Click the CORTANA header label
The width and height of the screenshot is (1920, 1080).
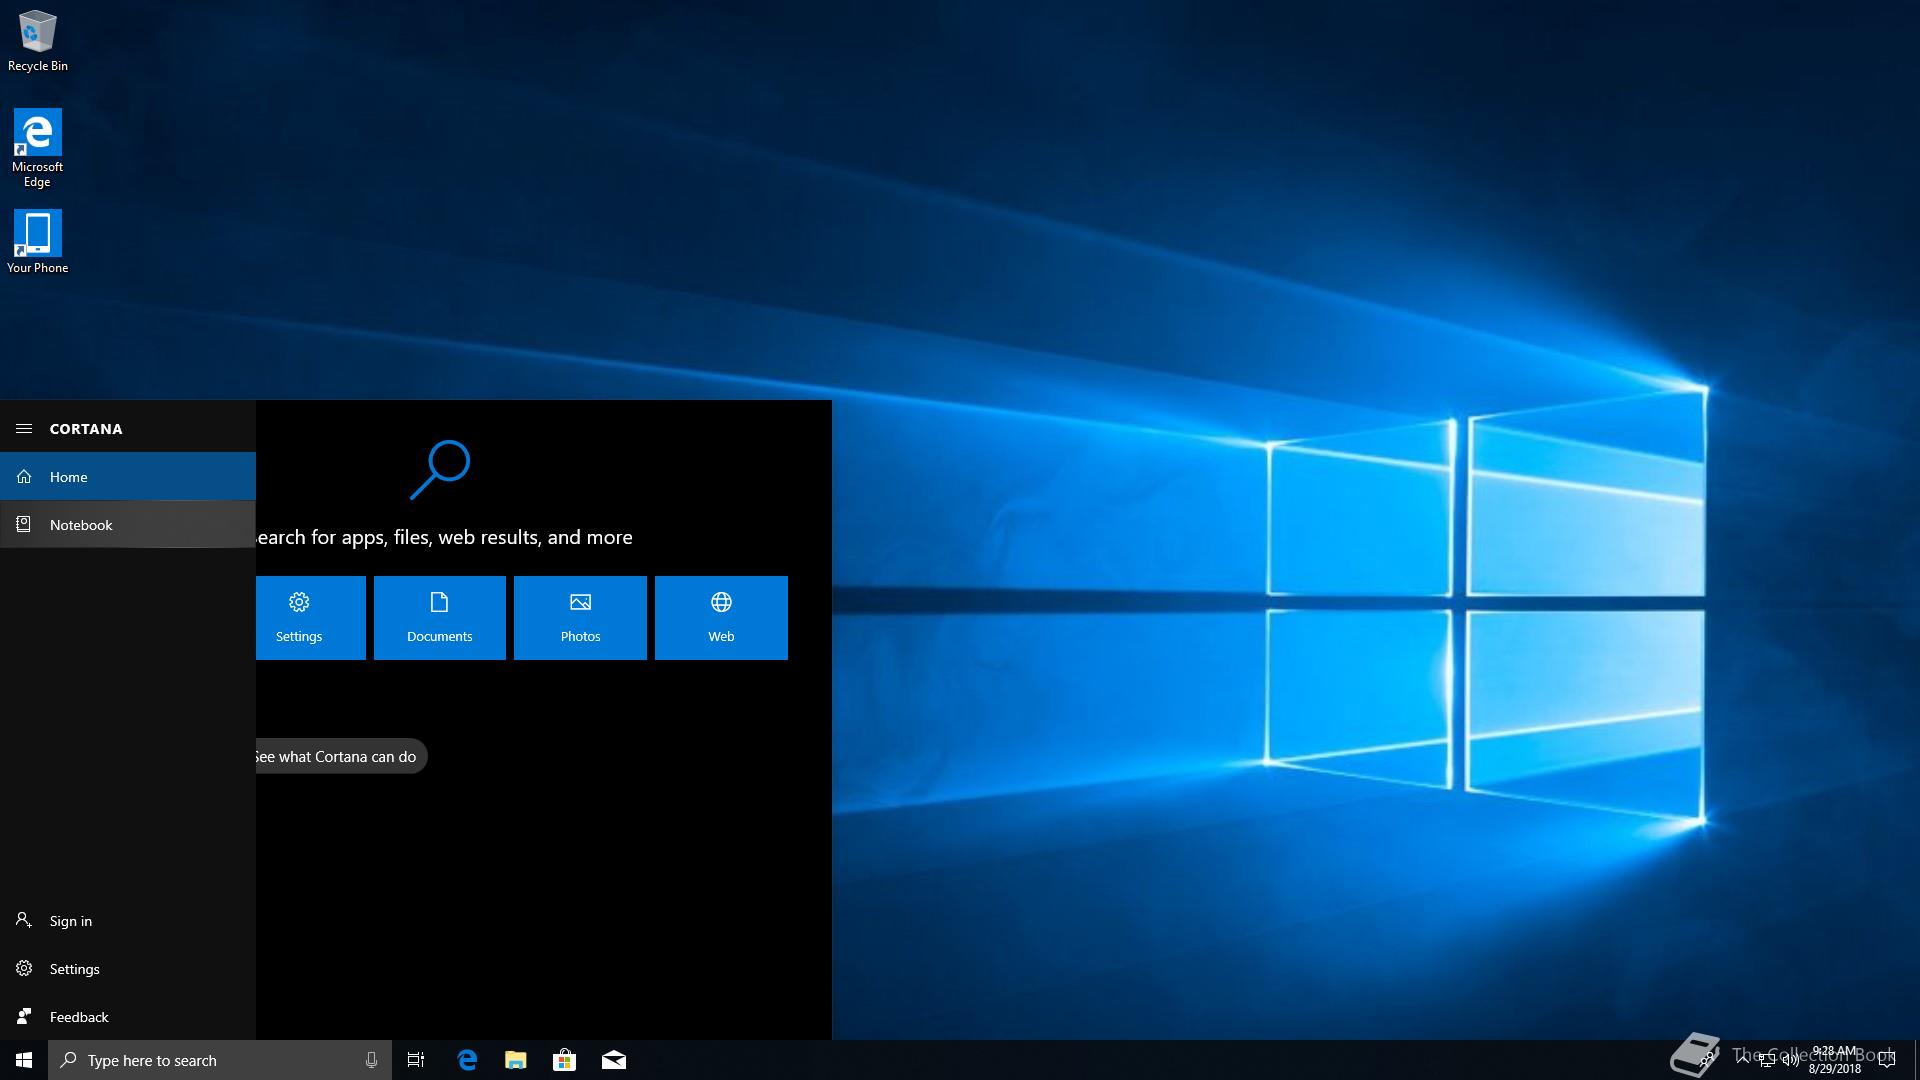[86, 429]
